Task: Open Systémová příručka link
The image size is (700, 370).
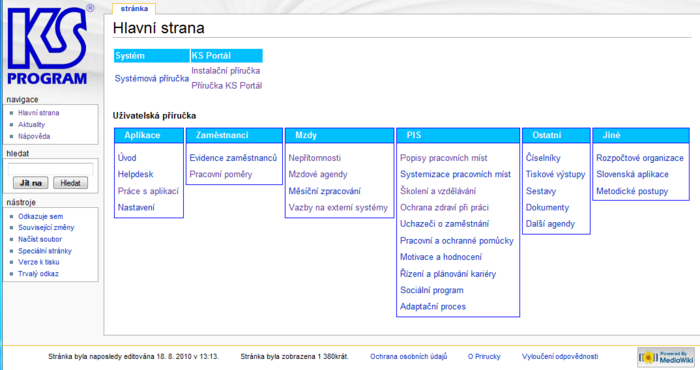Action: 152,79
